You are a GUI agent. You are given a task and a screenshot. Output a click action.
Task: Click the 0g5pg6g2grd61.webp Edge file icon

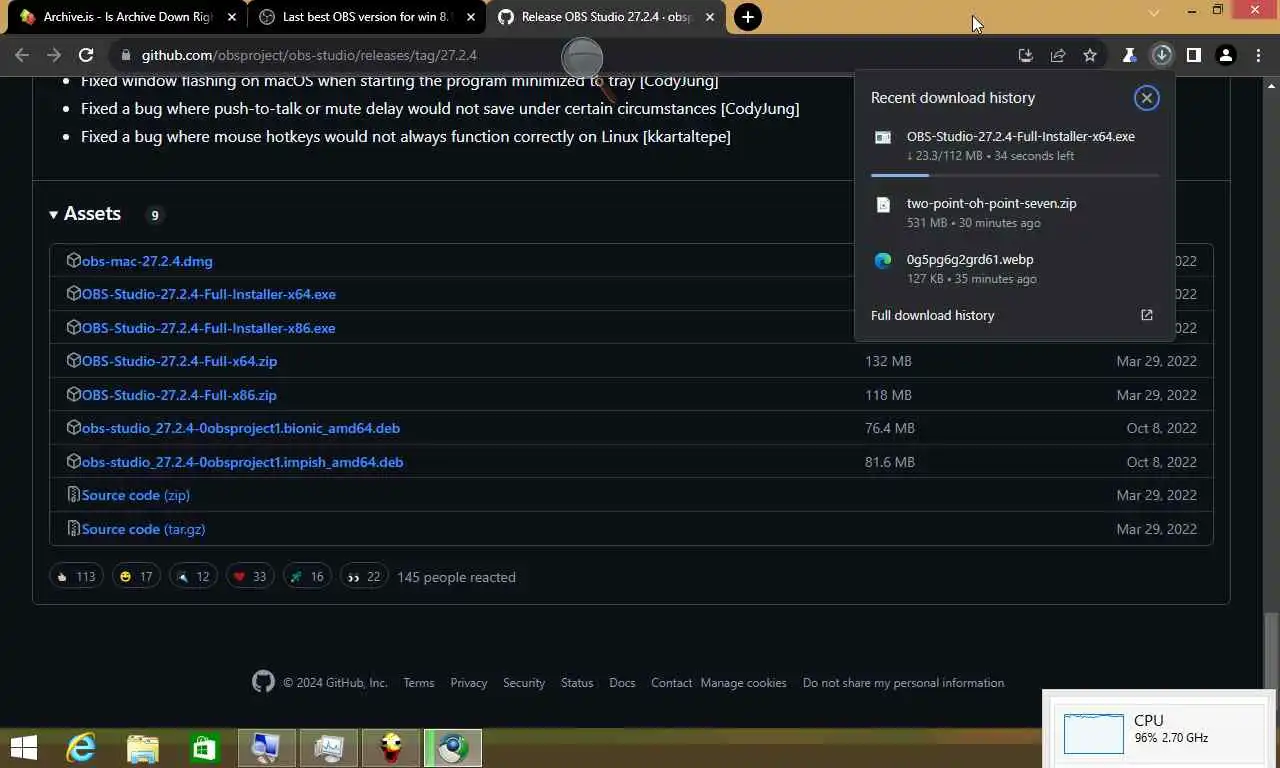pos(883,260)
